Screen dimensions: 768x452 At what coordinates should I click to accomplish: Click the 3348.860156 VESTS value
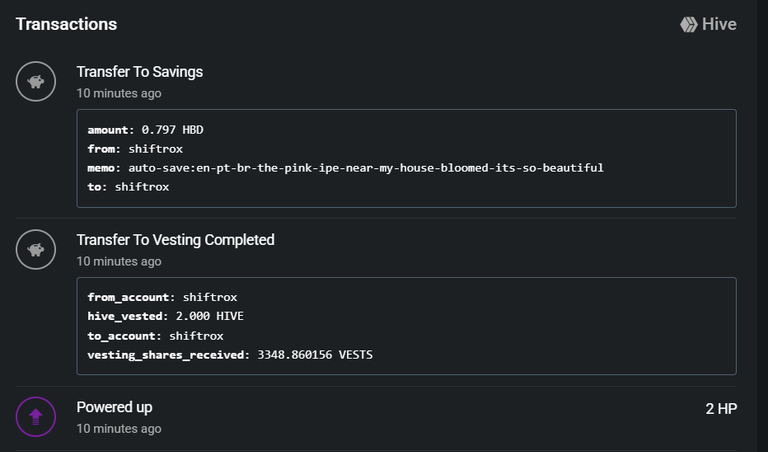315,355
